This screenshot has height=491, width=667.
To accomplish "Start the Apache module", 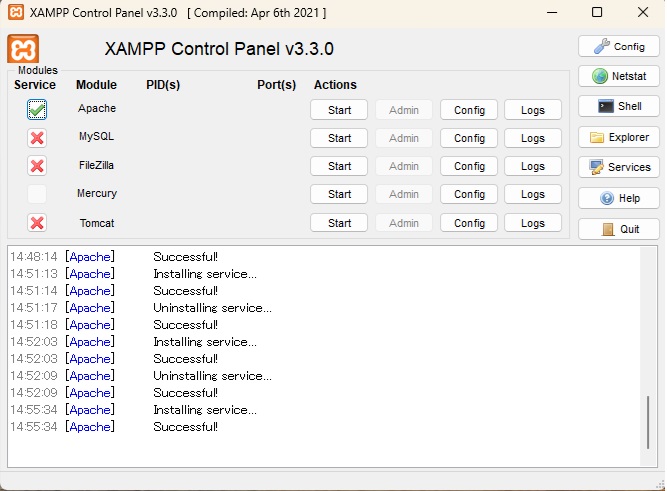I will [x=339, y=110].
